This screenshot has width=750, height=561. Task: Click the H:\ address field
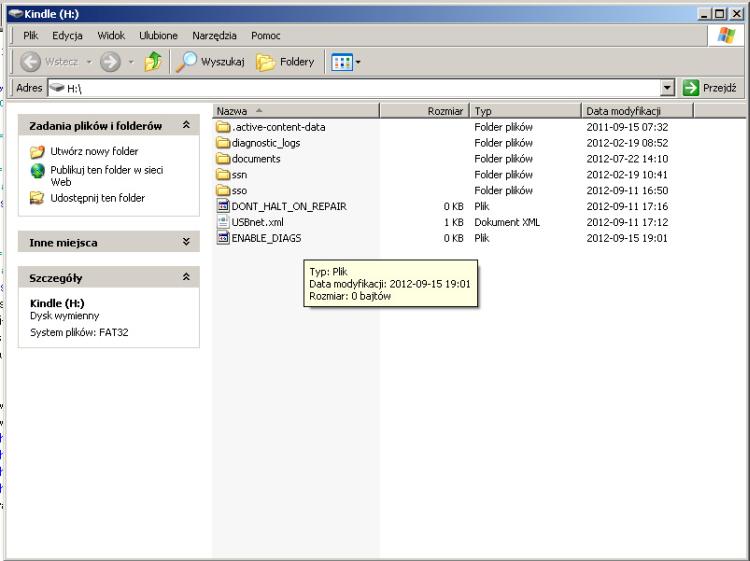[x=354, y=88]
